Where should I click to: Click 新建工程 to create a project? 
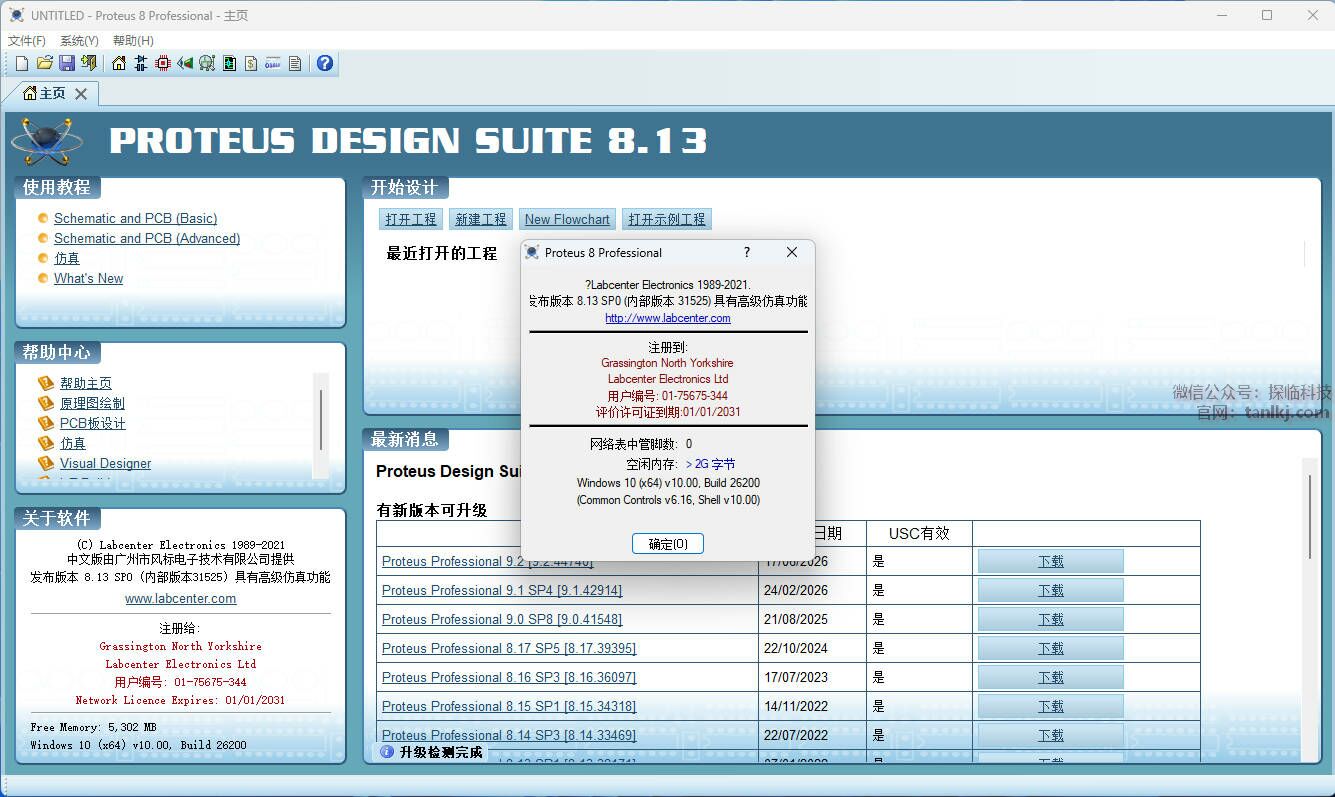point(481,219)
